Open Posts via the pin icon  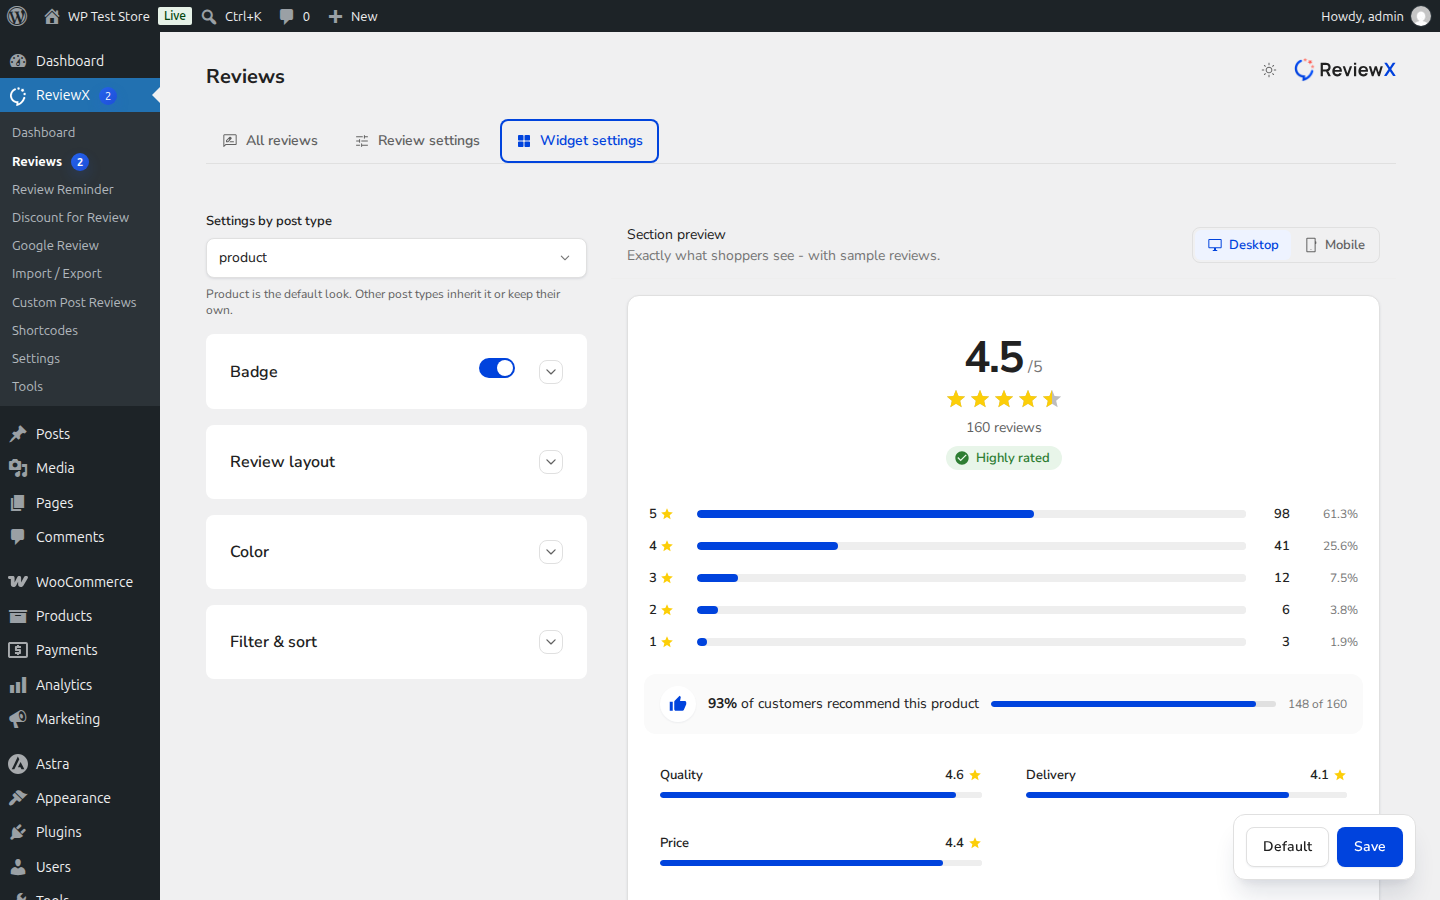point(18,434)
